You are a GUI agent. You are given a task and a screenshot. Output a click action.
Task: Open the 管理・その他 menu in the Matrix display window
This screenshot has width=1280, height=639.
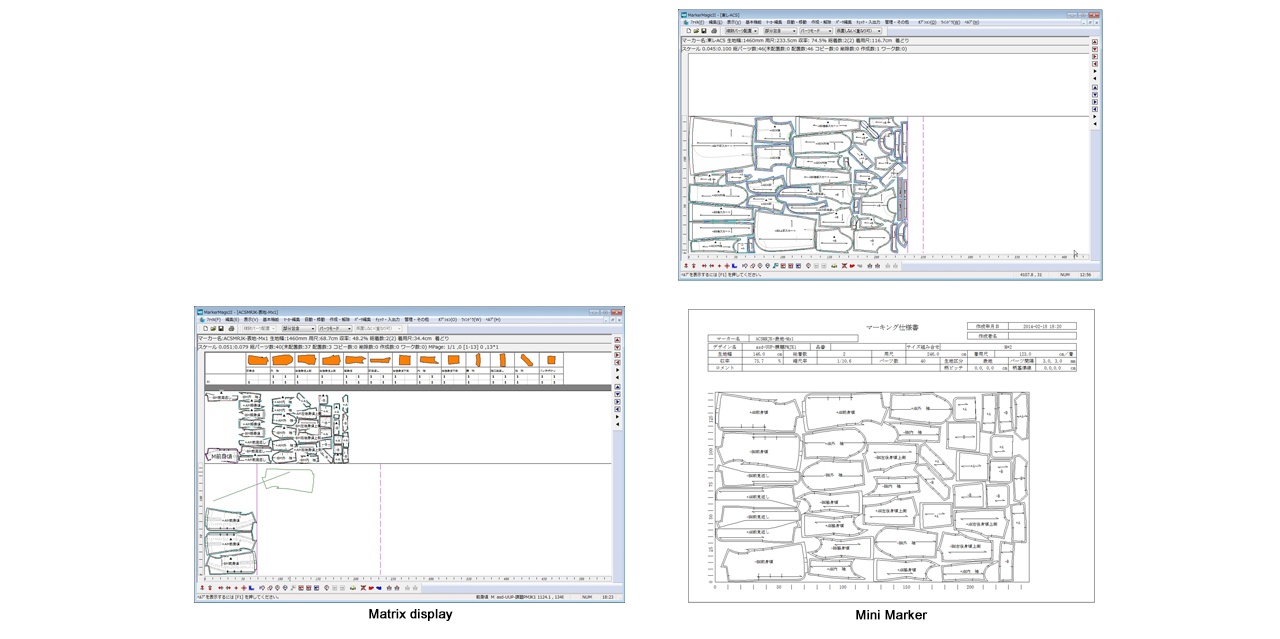(416, 319)
